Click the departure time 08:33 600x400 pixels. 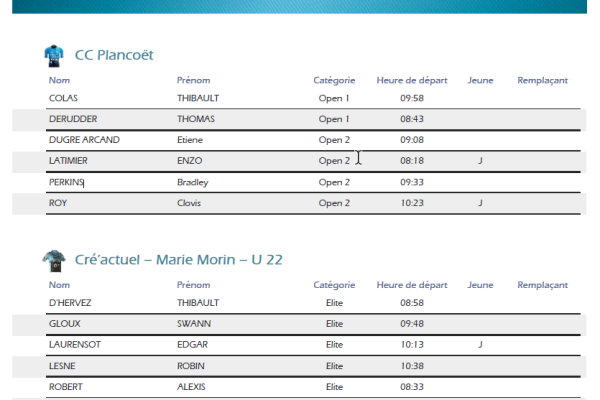(x=412, y=387)
